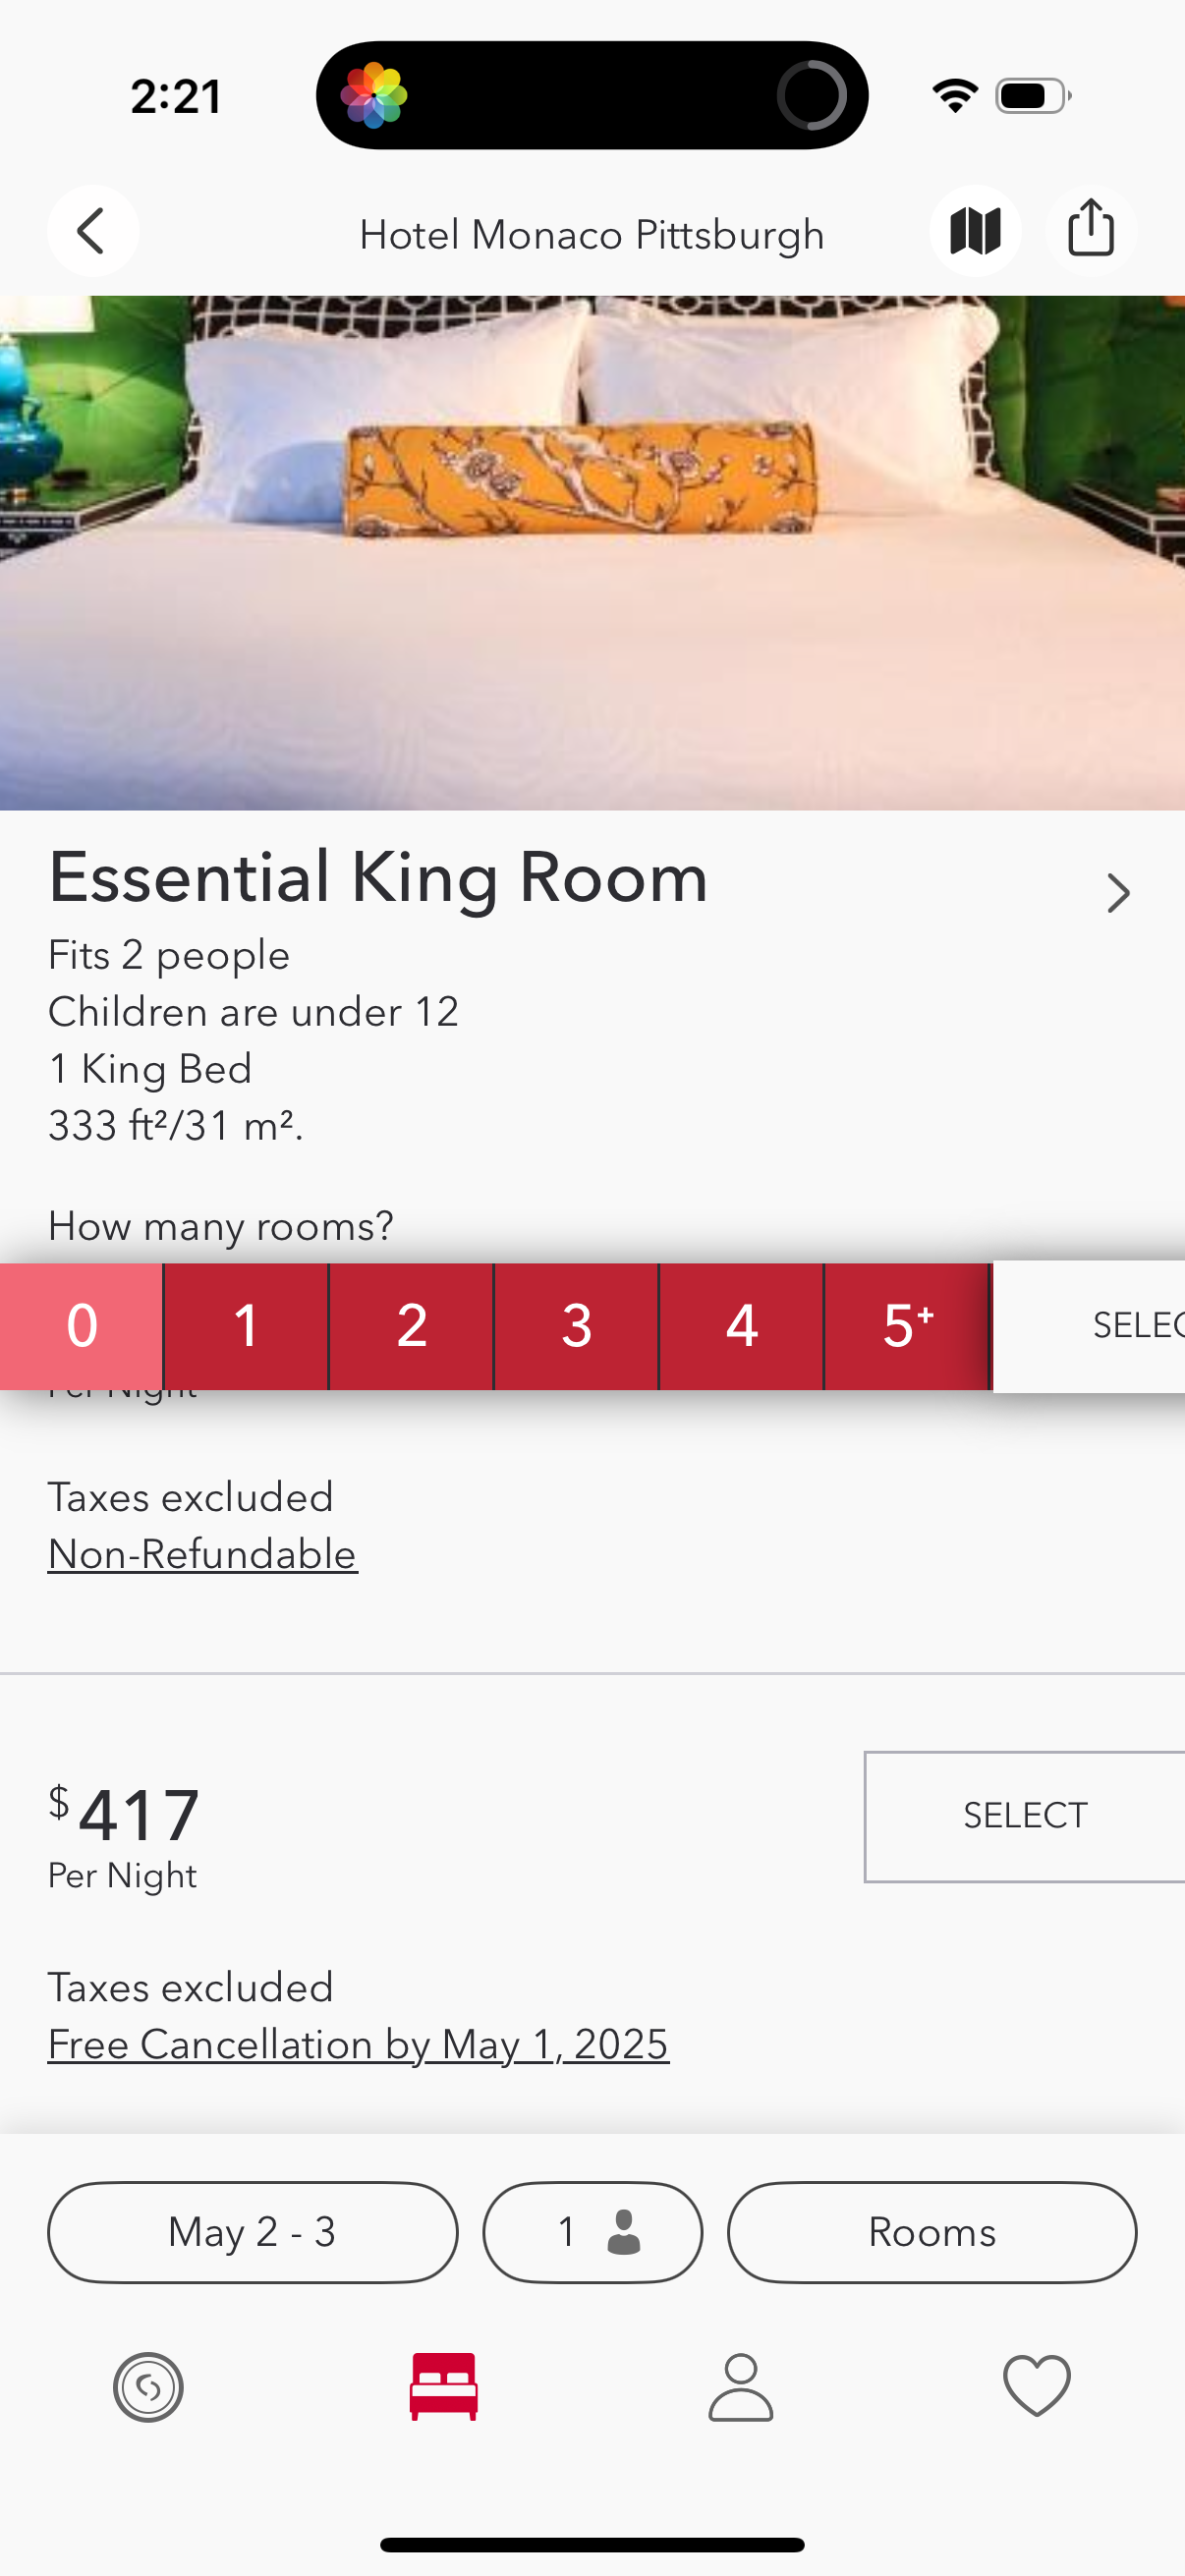Viewport: 1185px width, 2576px height.
Task: Select the $417 per night rate
Action: click(1023, 1815)
